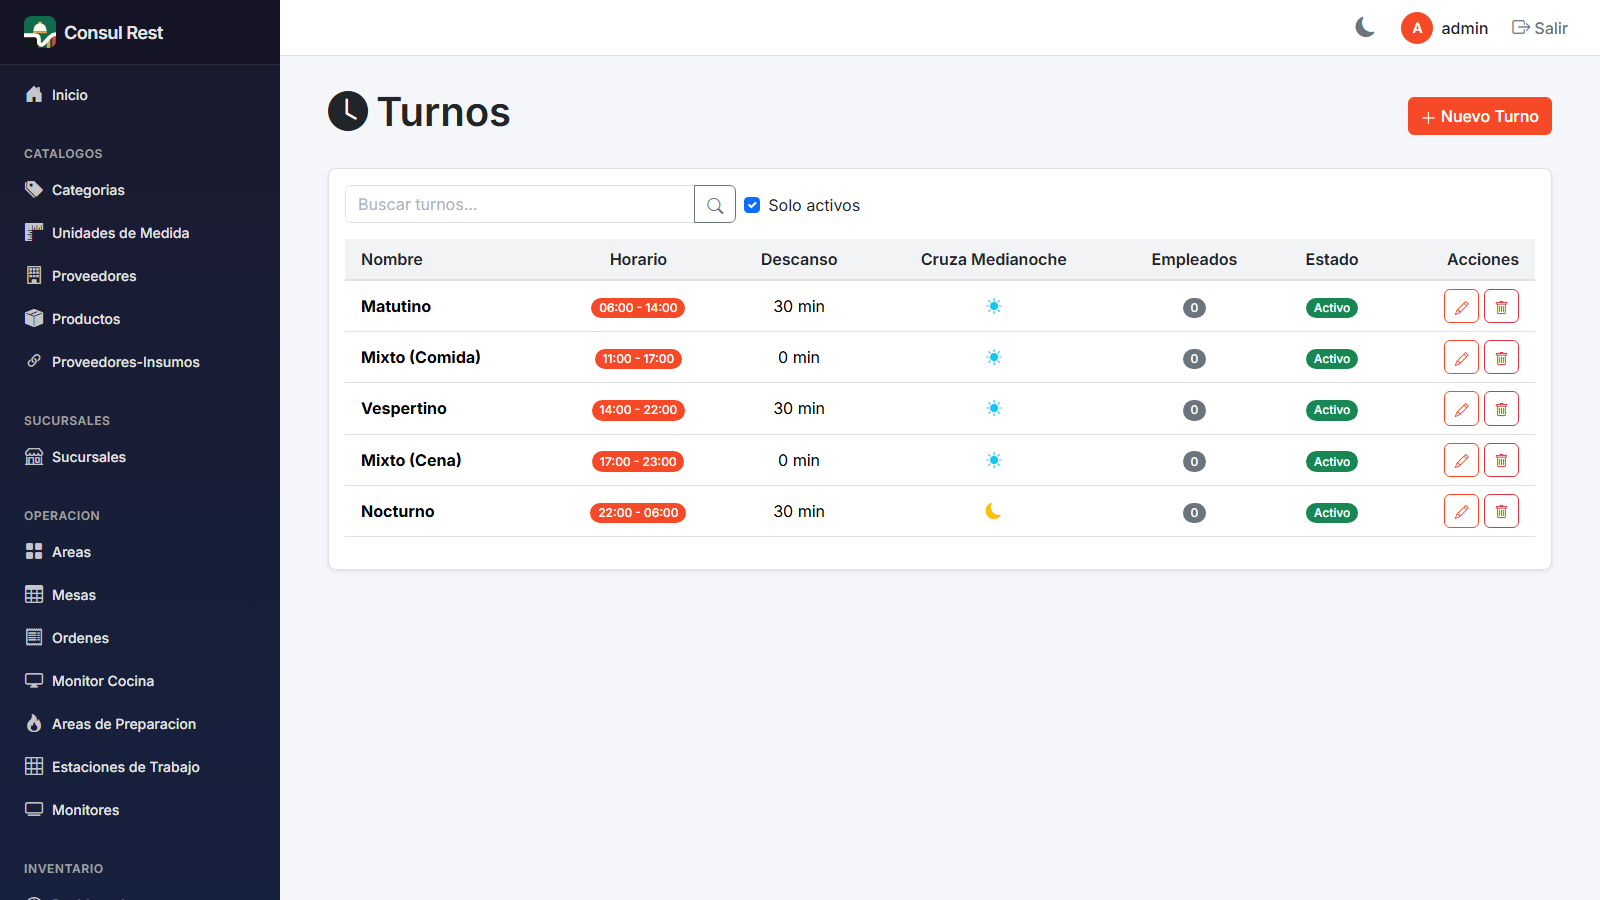This screenshot has width=1600, height=900.
Task: Edit the Vespertino shift
Action: coord(1461,409)
